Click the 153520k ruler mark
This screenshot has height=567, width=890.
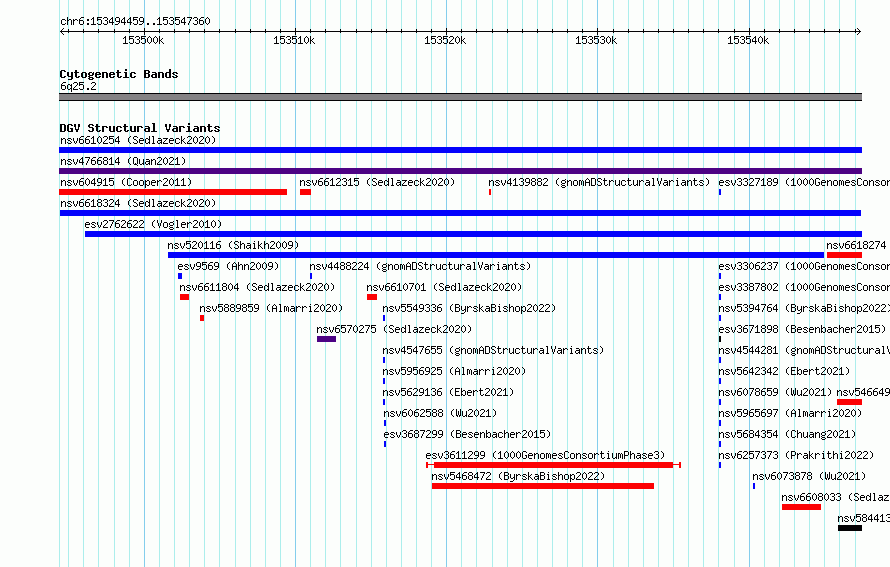point(445,40)
